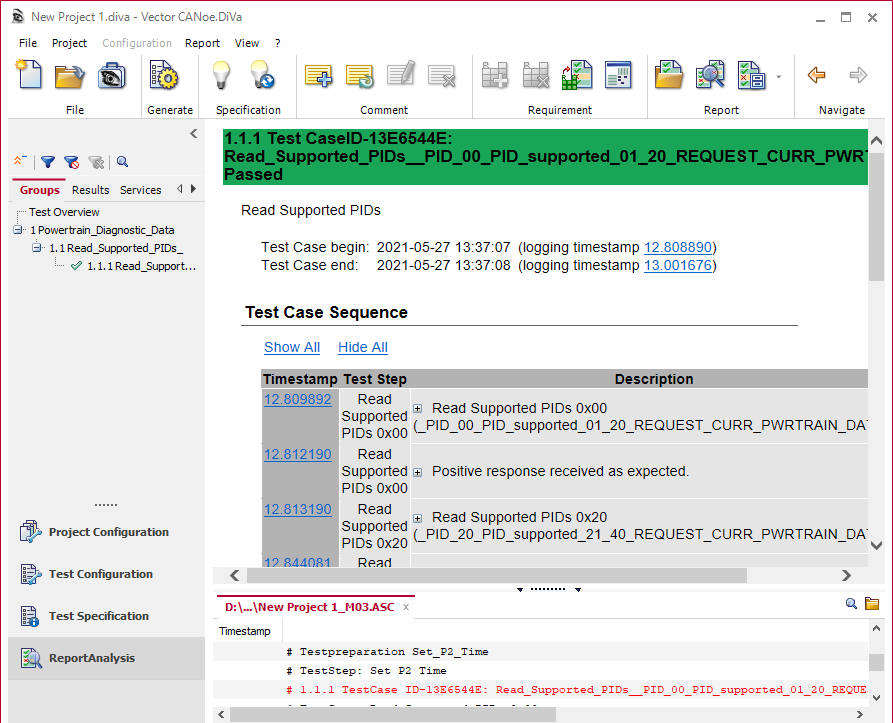Click the requirement import checklist icon
This screenshot has height=723, width=893.
click(577, 75)
